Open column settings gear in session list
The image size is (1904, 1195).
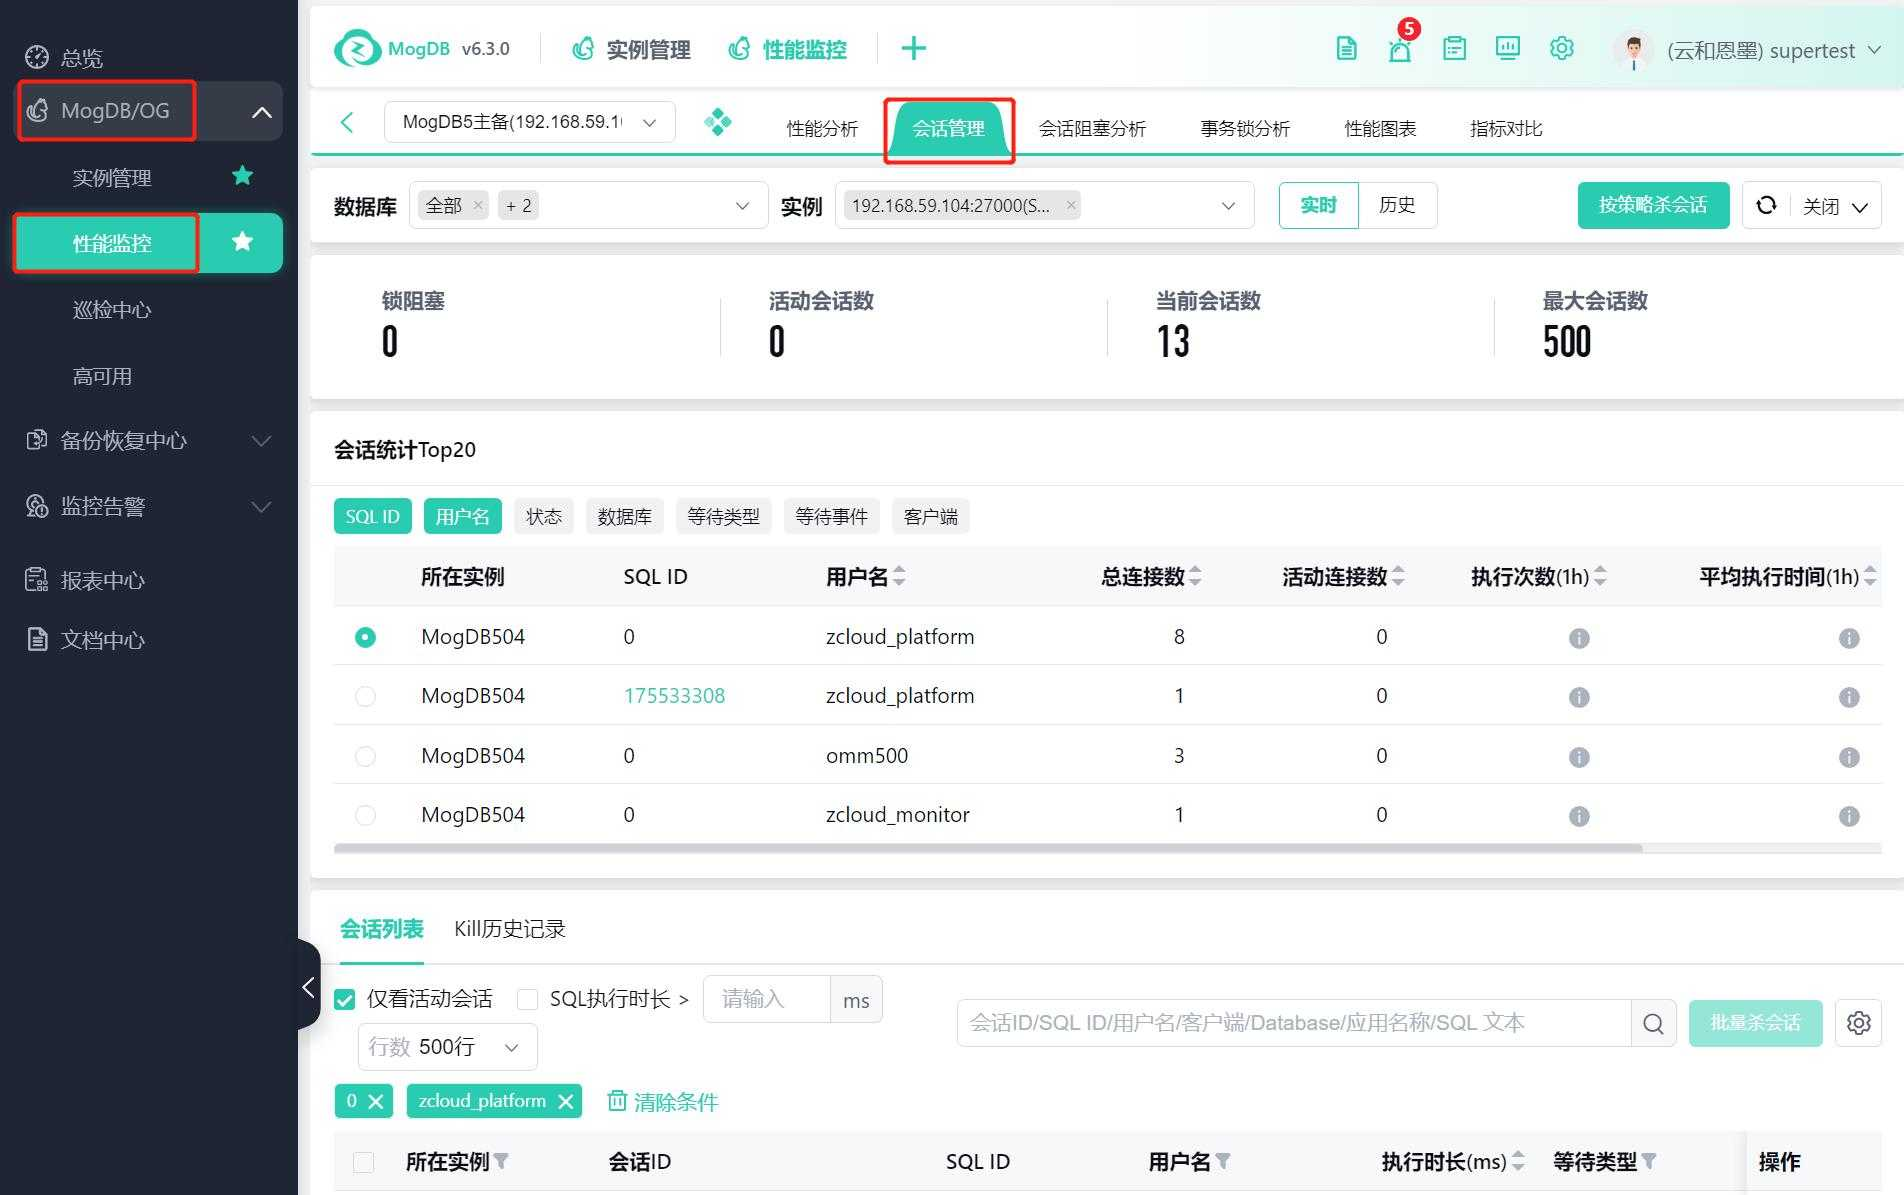pos(1858,1023)
